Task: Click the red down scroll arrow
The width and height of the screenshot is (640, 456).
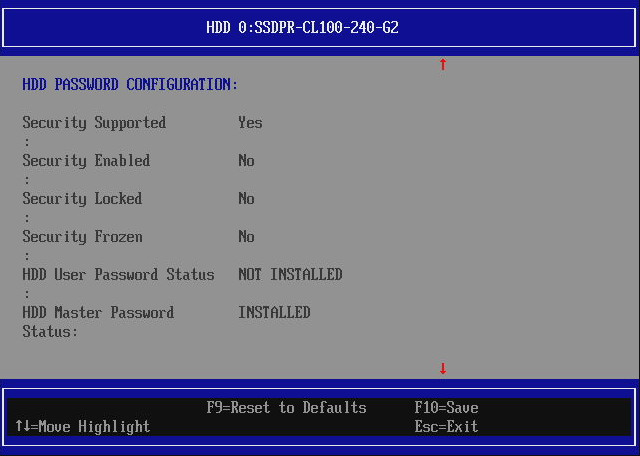Action: 443,369
